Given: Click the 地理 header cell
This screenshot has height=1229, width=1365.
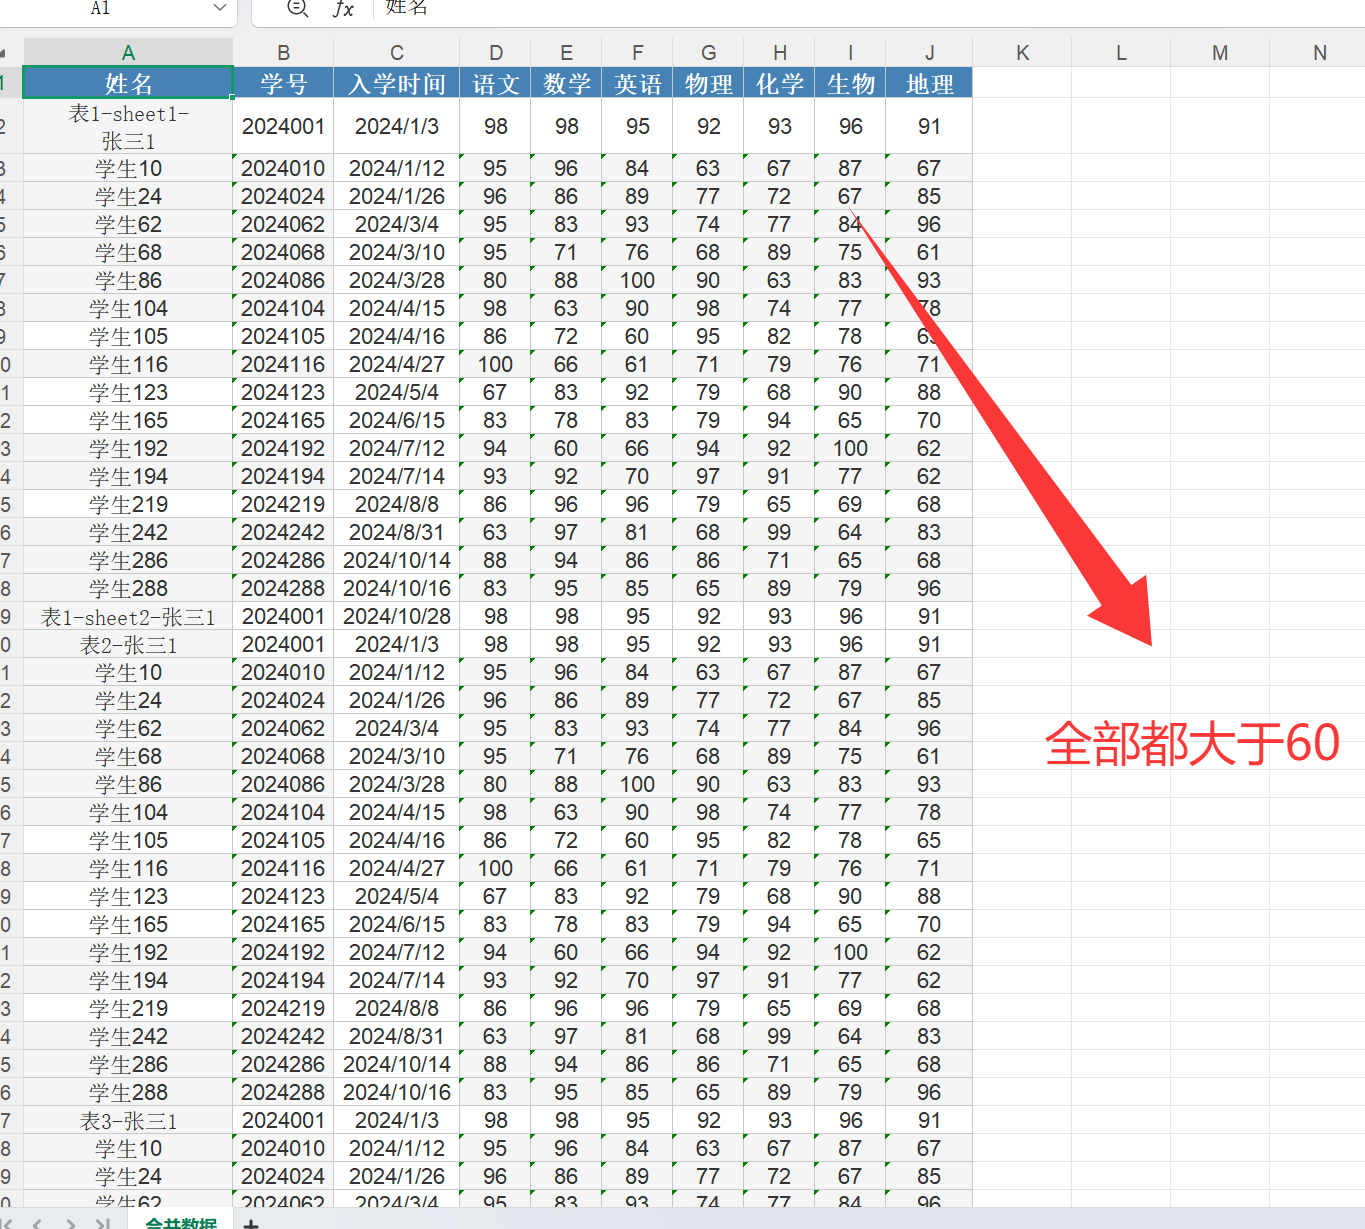Looking at the screenshot, I should (930, 83).
